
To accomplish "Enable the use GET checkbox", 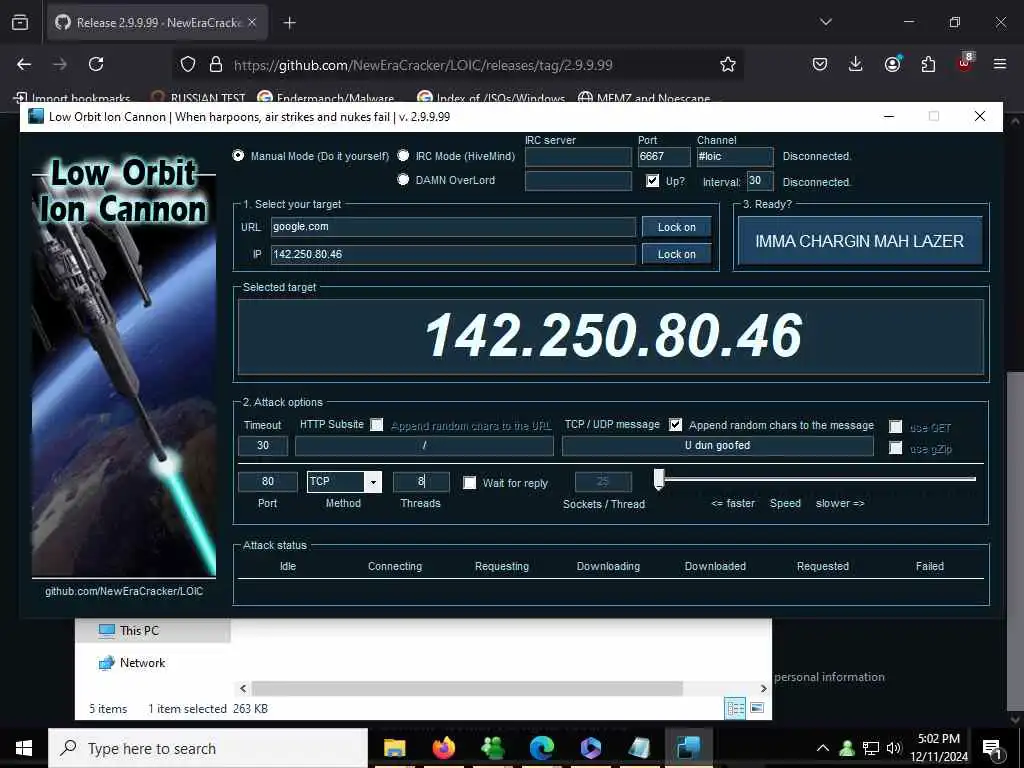I will click(x=895, y=426).
